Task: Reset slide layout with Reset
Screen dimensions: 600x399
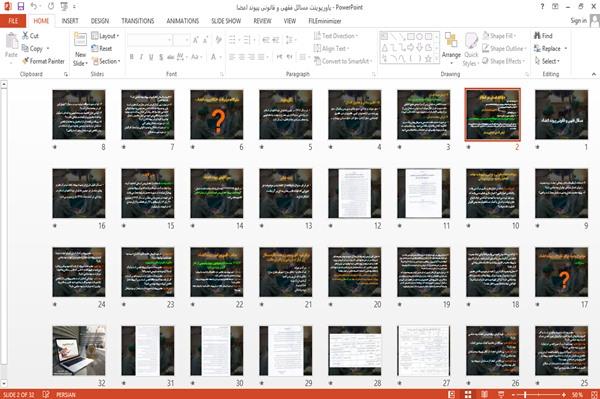Action: [102, 49]
